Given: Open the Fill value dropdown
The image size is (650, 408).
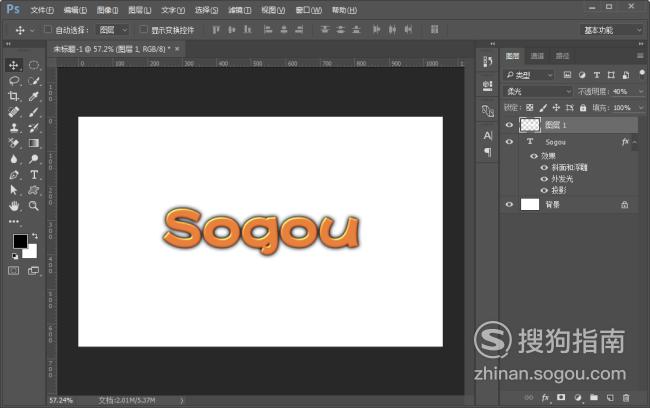Looking at the screenshot, I should [641, 108].
